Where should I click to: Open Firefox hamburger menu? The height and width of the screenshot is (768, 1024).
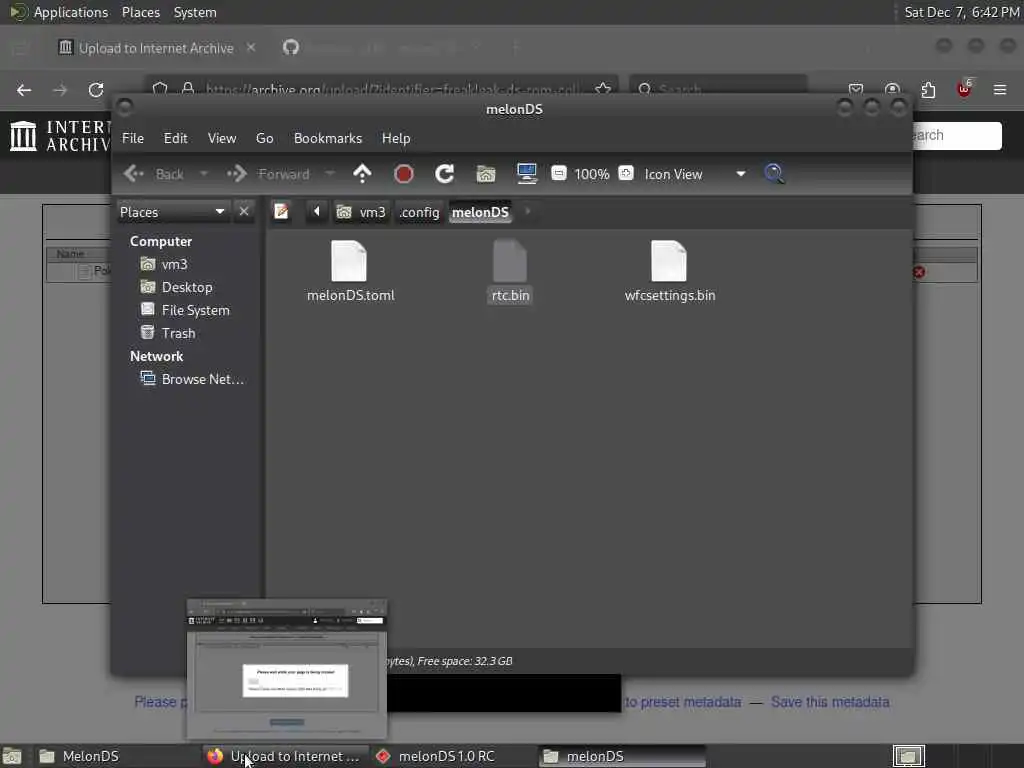point(1000,89)
